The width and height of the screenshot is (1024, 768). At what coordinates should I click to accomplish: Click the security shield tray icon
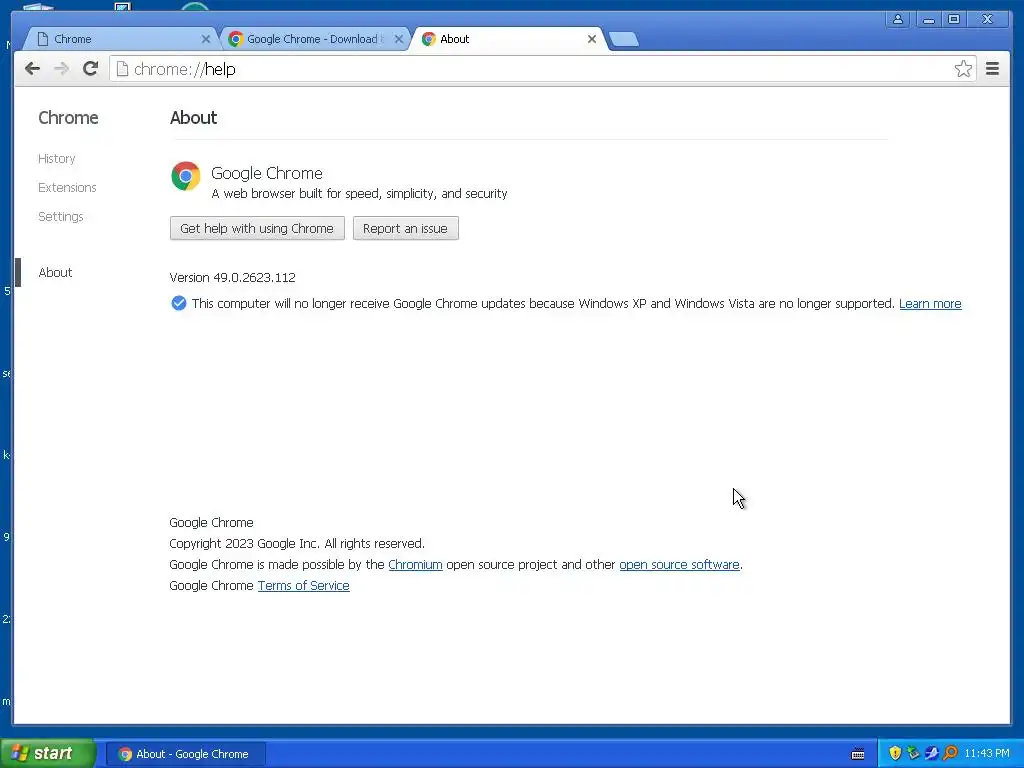point(895,753)
